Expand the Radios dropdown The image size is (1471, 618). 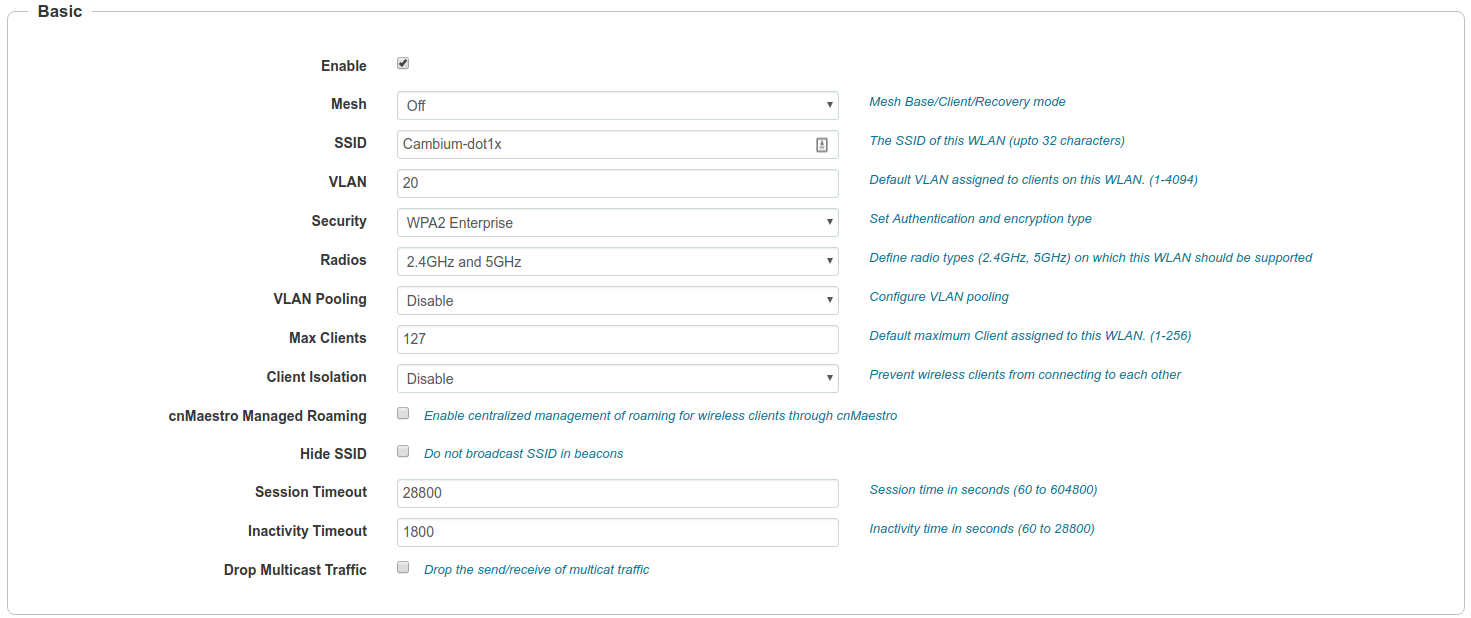[x=617, y=261]
